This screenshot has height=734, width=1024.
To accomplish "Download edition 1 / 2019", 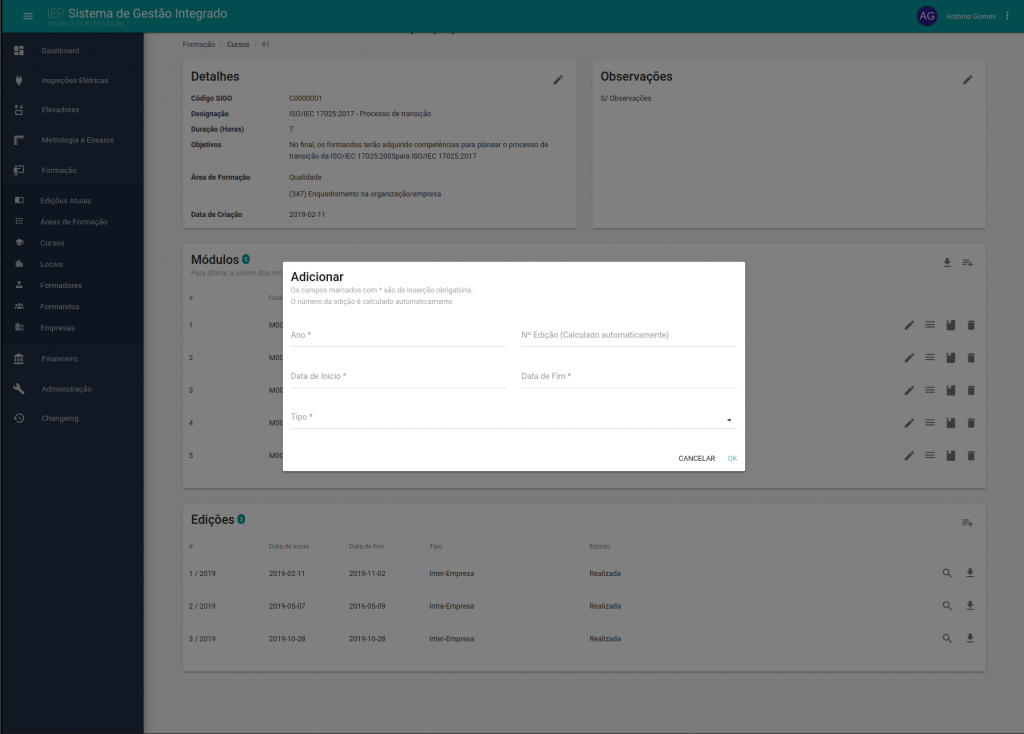I will point(970,573).
